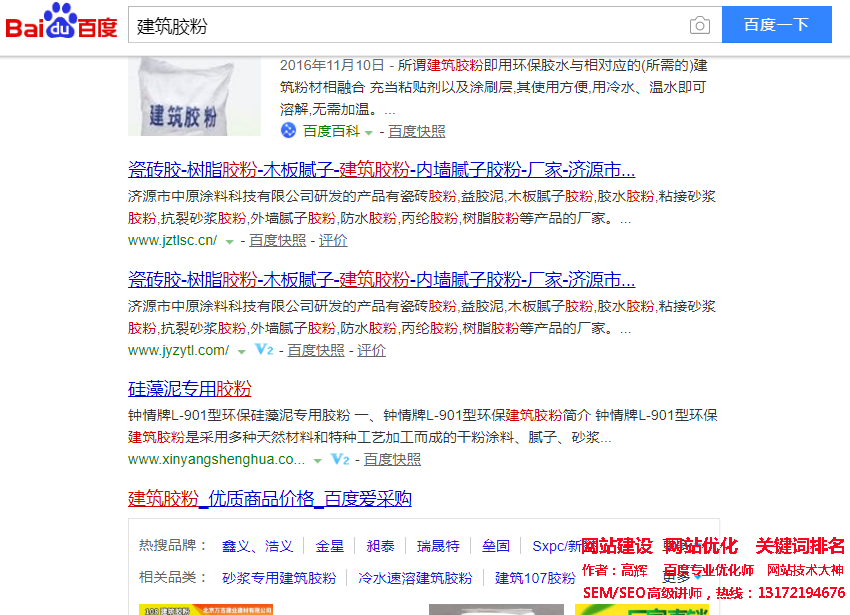Open the 建筑胶粉 bag thumbnail image
The image size is (850, 615).
click(x=180, y=96)
